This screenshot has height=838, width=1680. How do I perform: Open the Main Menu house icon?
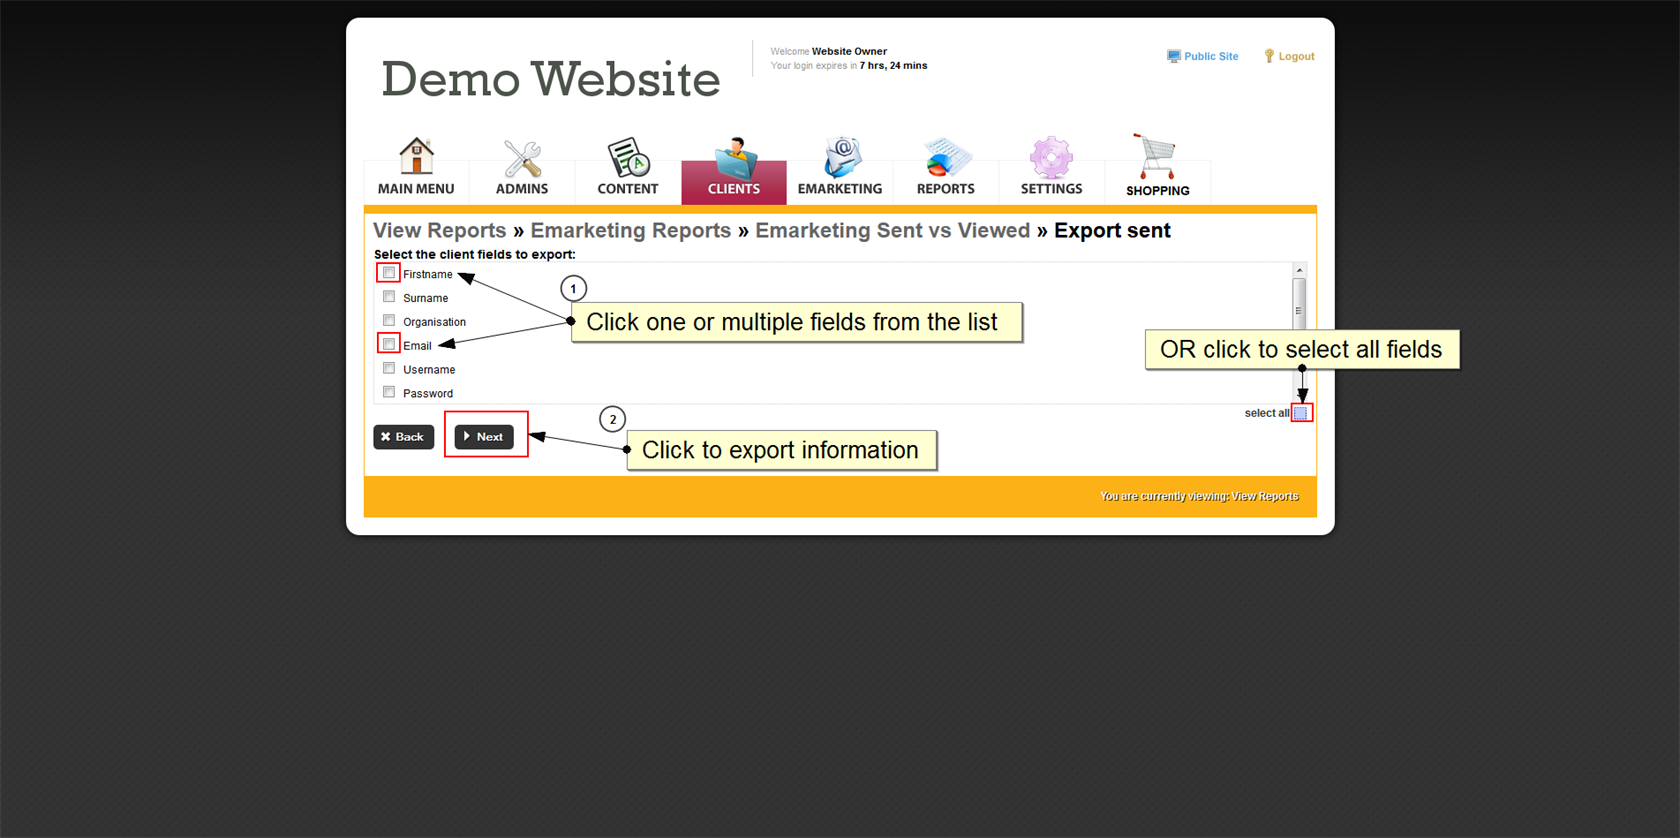pos(416,158)
